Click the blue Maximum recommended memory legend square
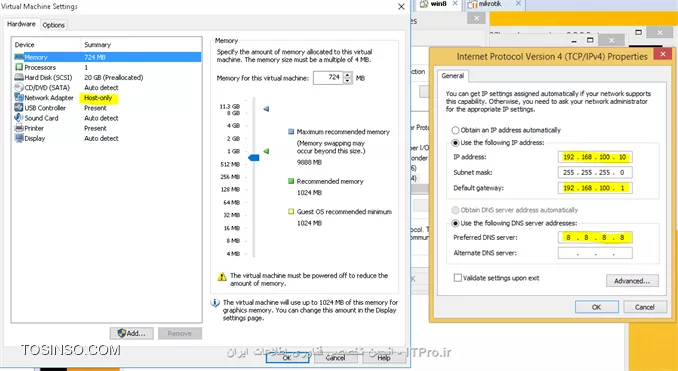The image size is (678, 371). pyautogui.click(x=291, y=131)
